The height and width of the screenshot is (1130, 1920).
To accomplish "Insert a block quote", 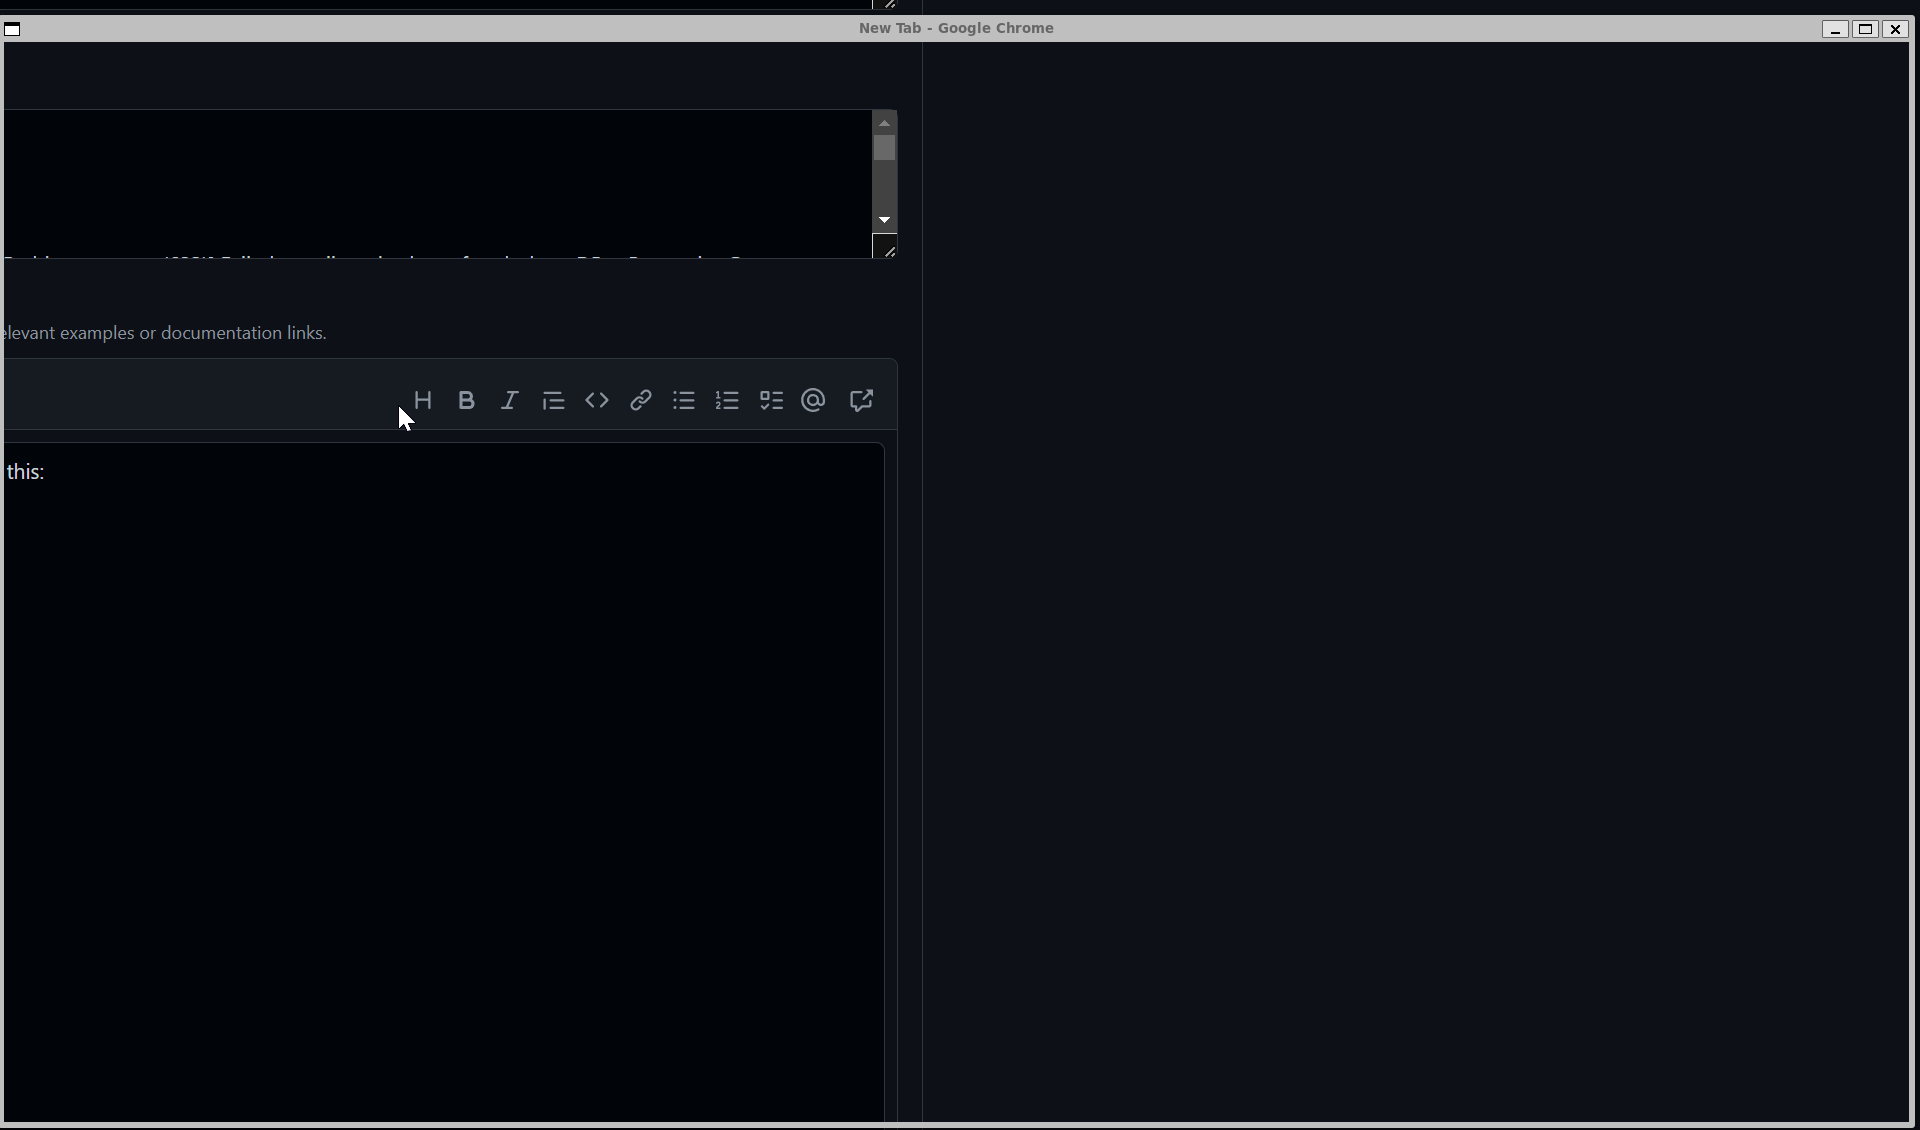I will click(553, 401).
